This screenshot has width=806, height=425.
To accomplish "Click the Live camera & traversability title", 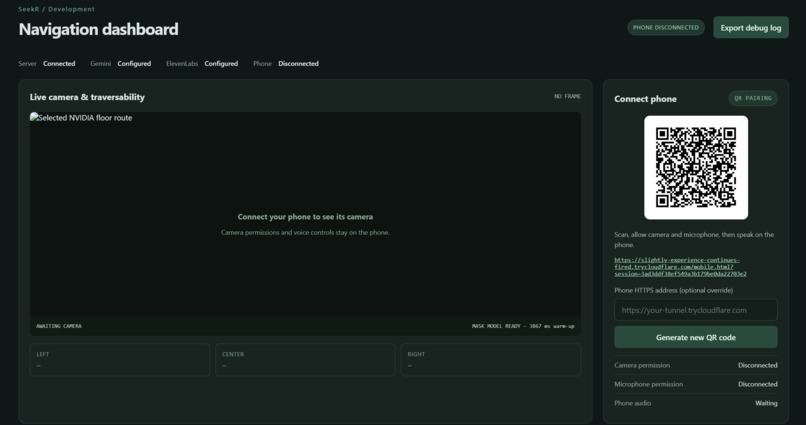I will 87,97.
